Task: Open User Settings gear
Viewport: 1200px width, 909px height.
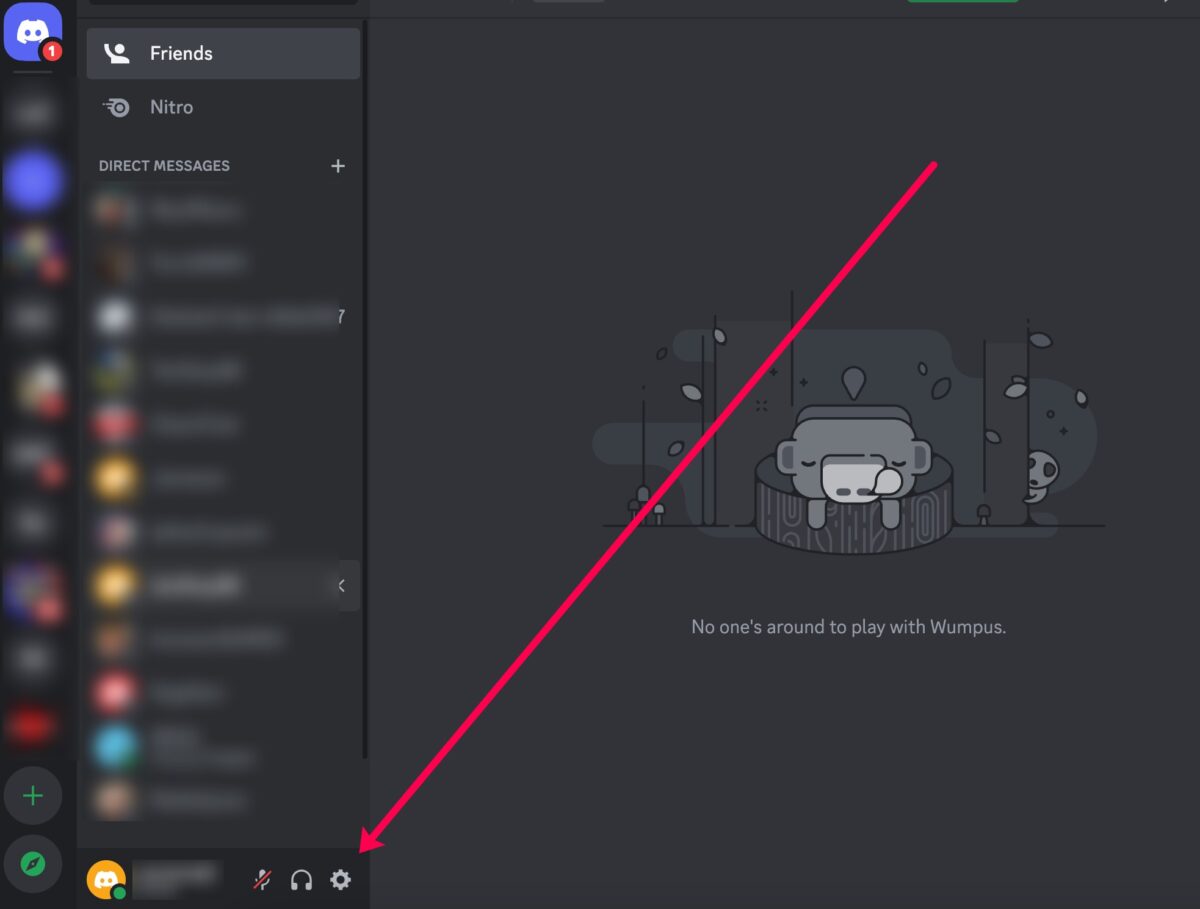Action: click(x=341, y=880)
